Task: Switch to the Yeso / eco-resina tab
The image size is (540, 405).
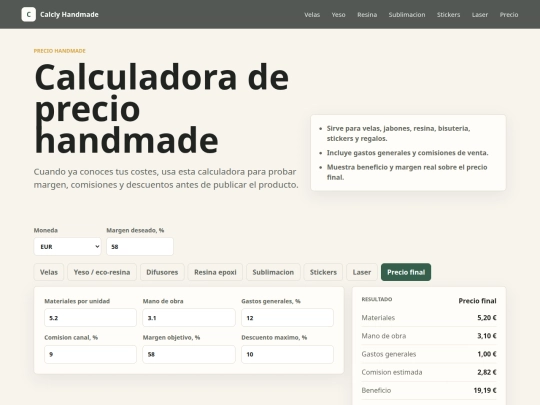Action: point(102,272)
